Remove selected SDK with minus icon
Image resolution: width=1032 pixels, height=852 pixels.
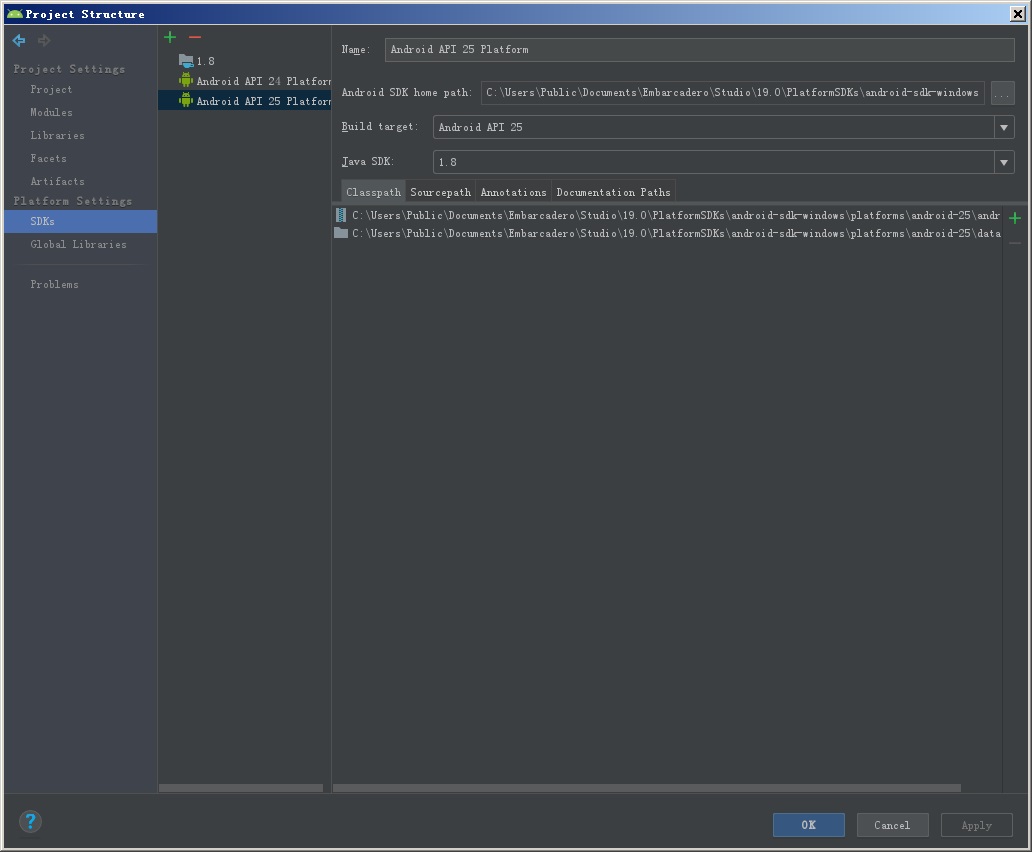195,37
